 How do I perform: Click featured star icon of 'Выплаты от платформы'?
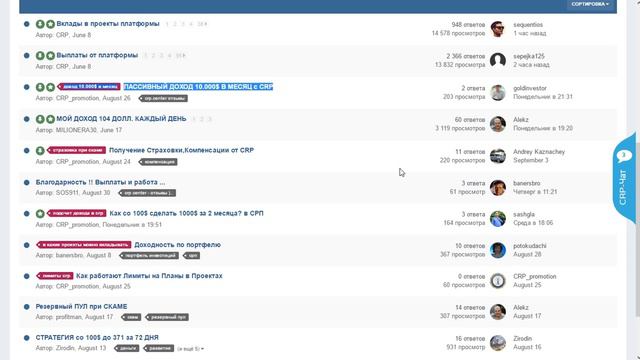coord(50,56)
